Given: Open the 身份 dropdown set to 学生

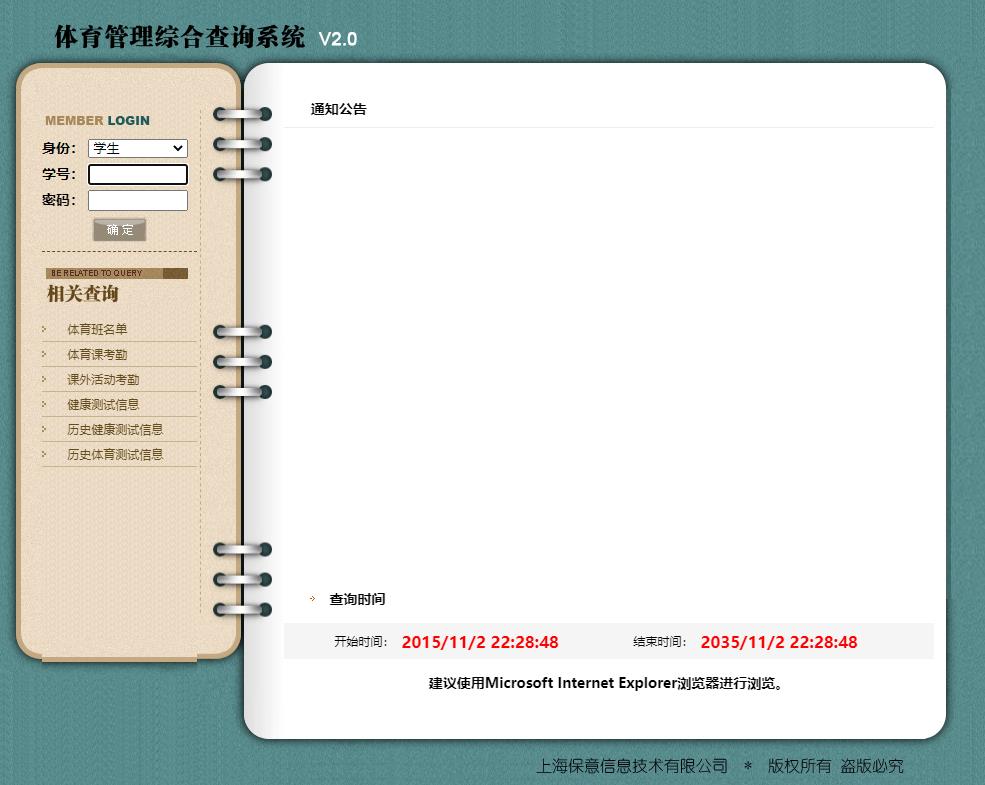Looking at the screenshot, I should [x=138, y=148].
